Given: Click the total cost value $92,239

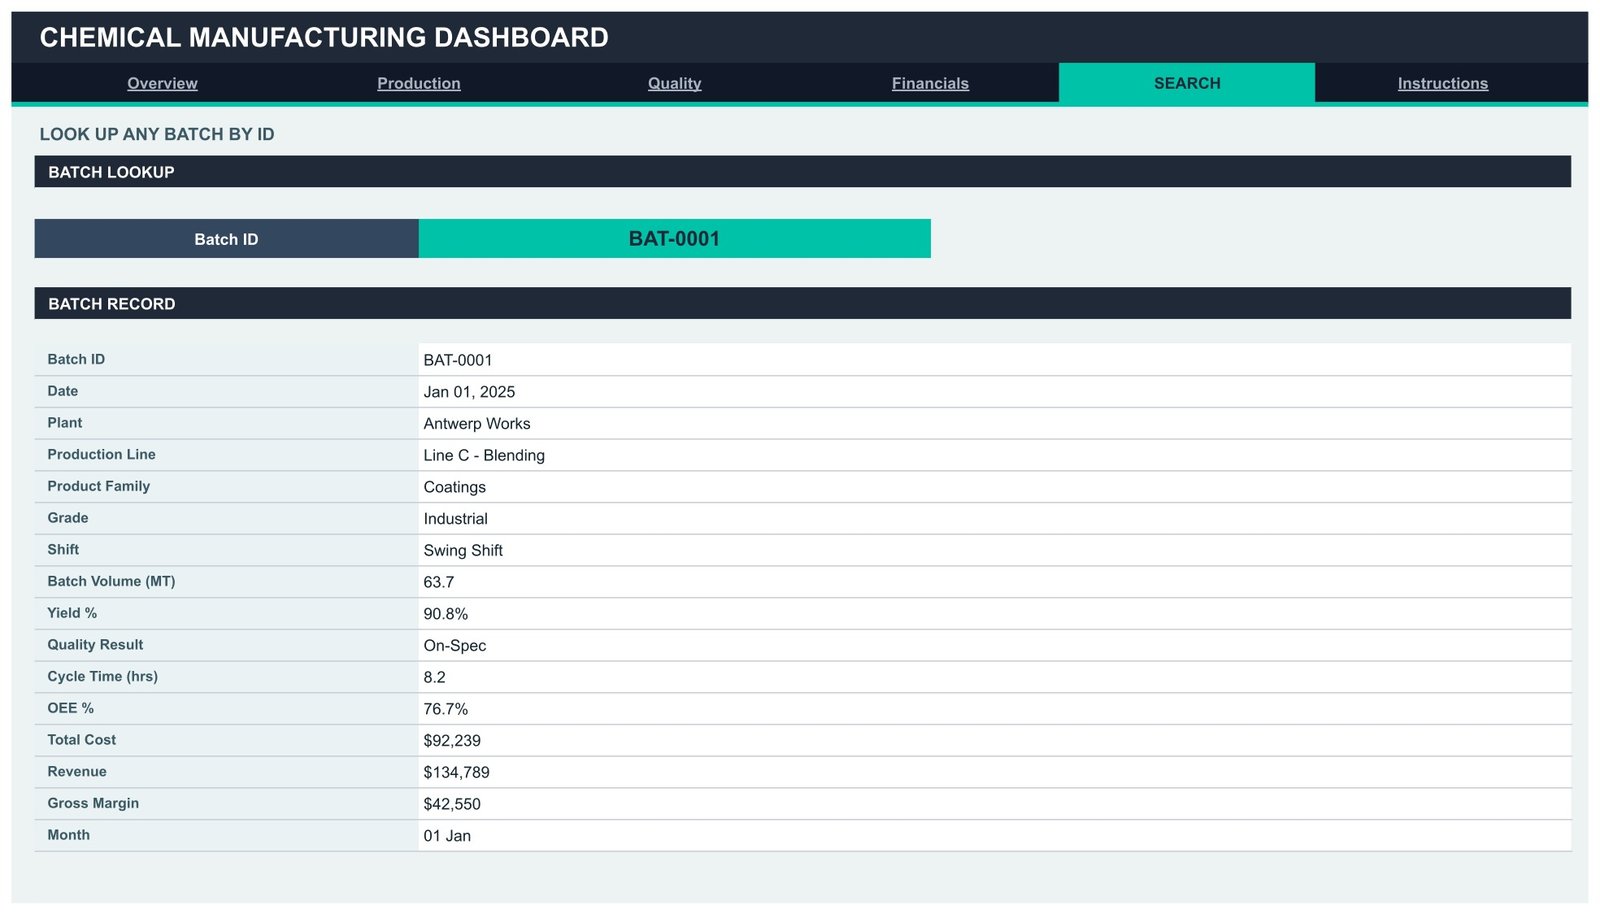Looking at the screenshot, I should [x=995, y=741].
